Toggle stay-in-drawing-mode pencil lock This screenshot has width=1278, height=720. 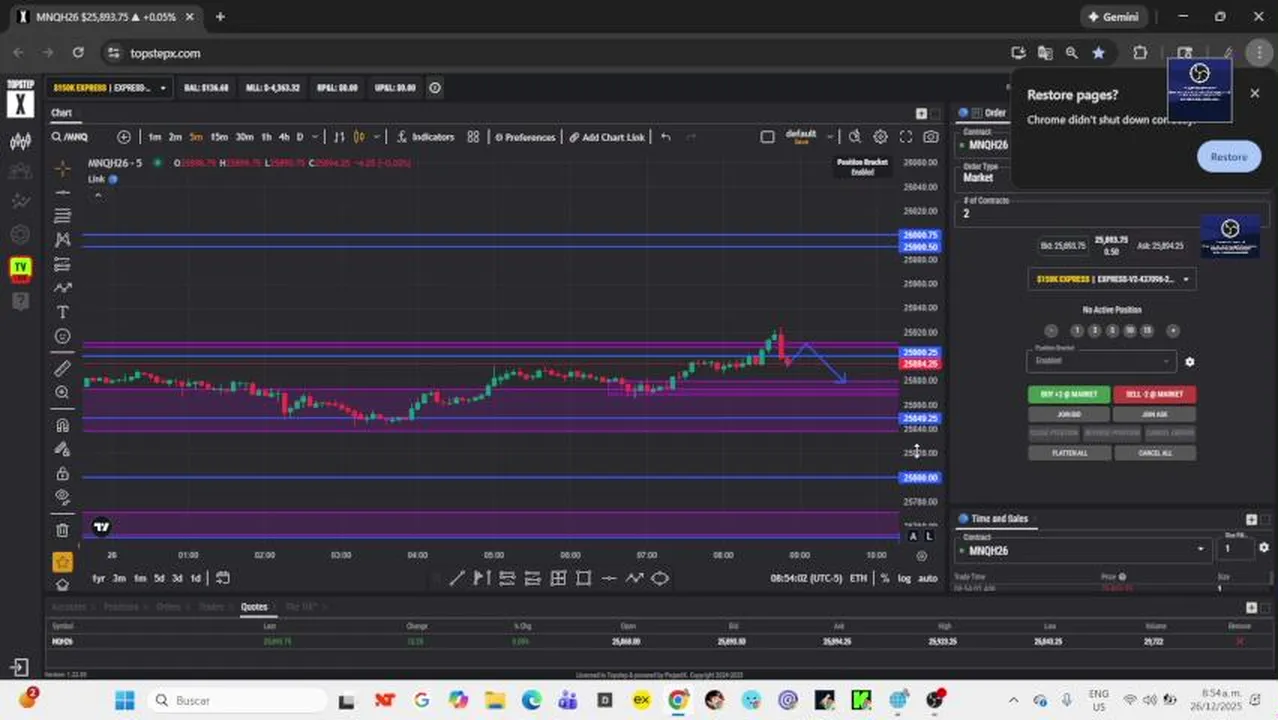62,449
